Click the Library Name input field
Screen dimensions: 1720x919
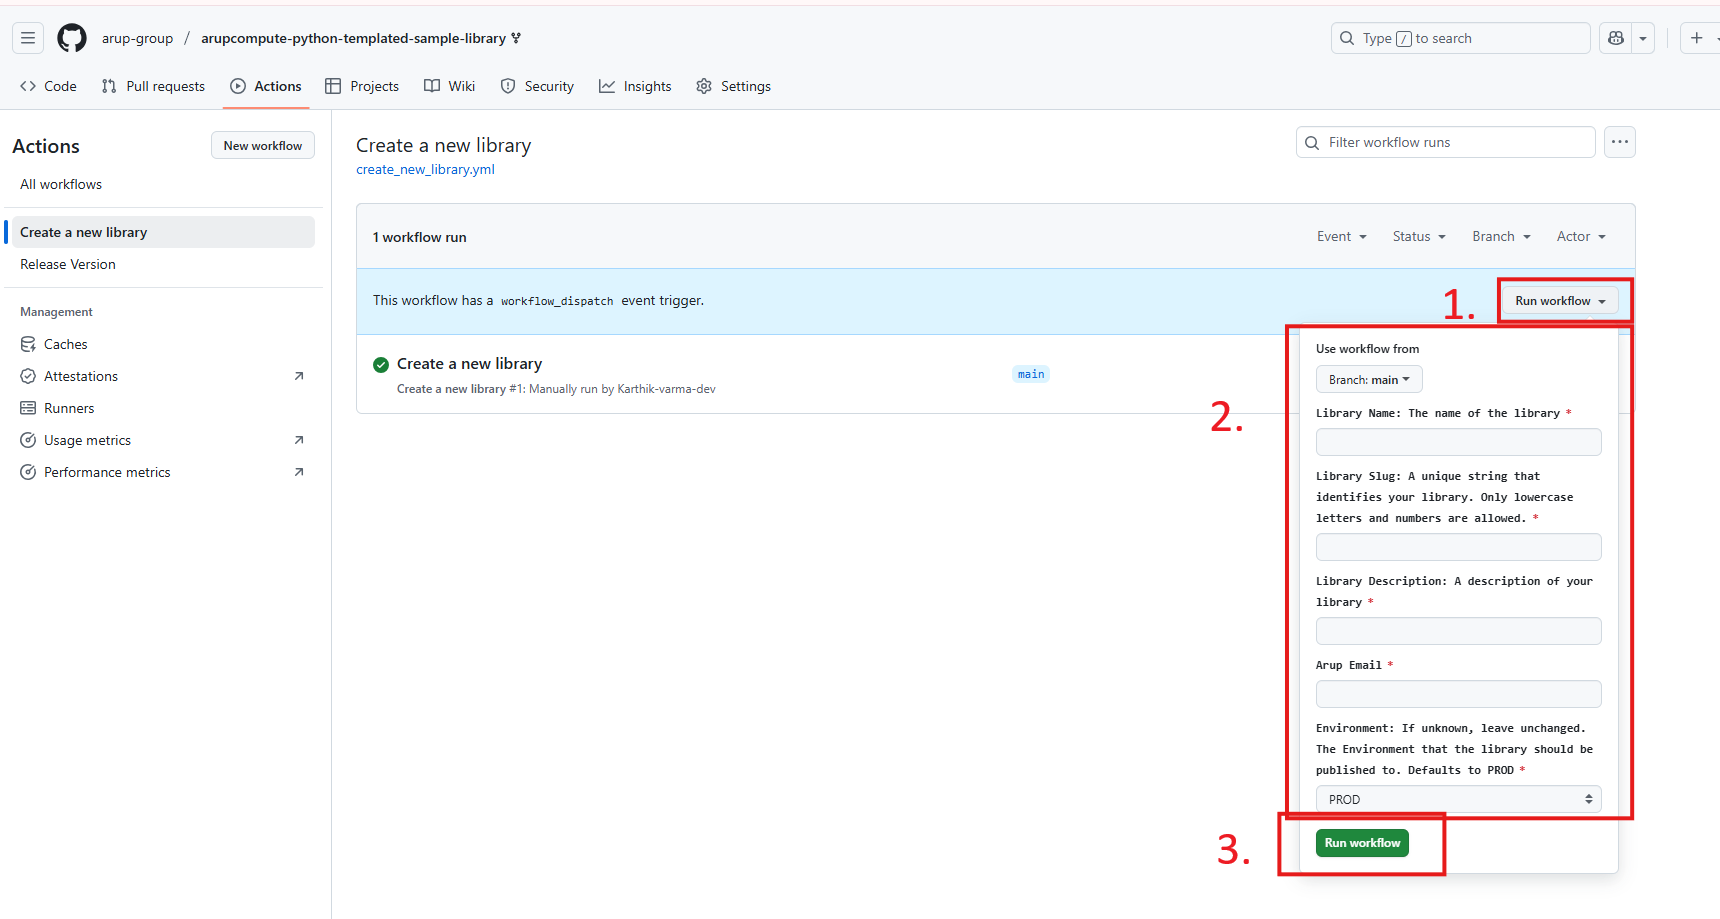(x=1458, y=442)
